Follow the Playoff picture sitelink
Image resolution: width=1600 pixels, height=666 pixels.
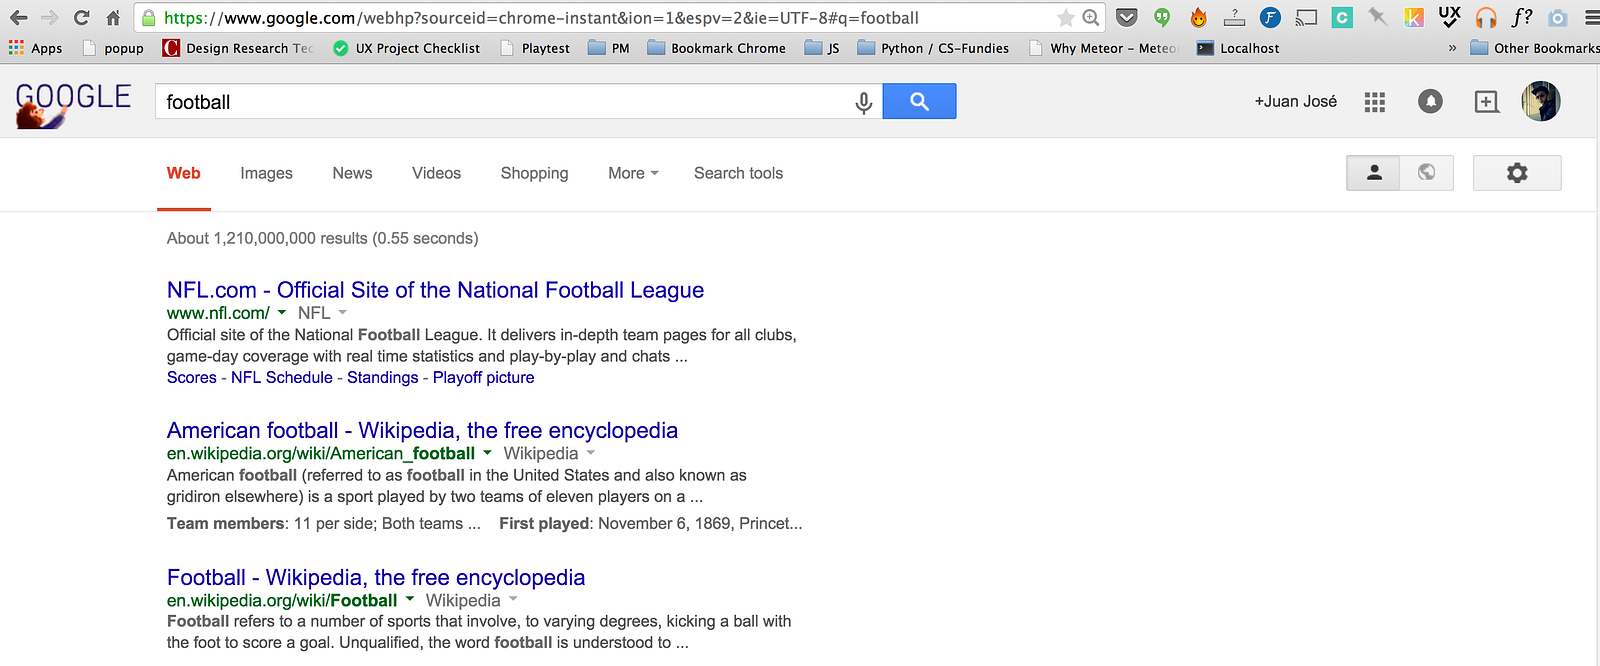483,377
